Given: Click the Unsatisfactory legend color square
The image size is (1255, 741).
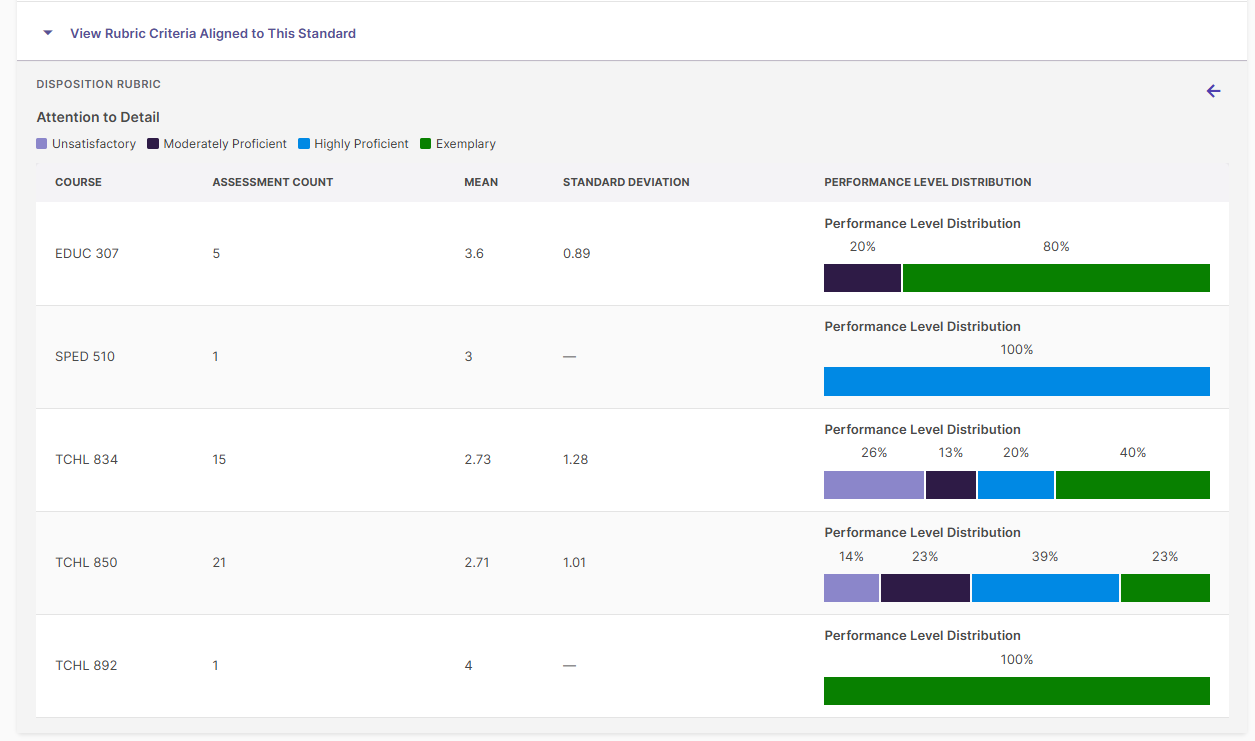Looking at the screenshot, I should (x=42, y=144).
